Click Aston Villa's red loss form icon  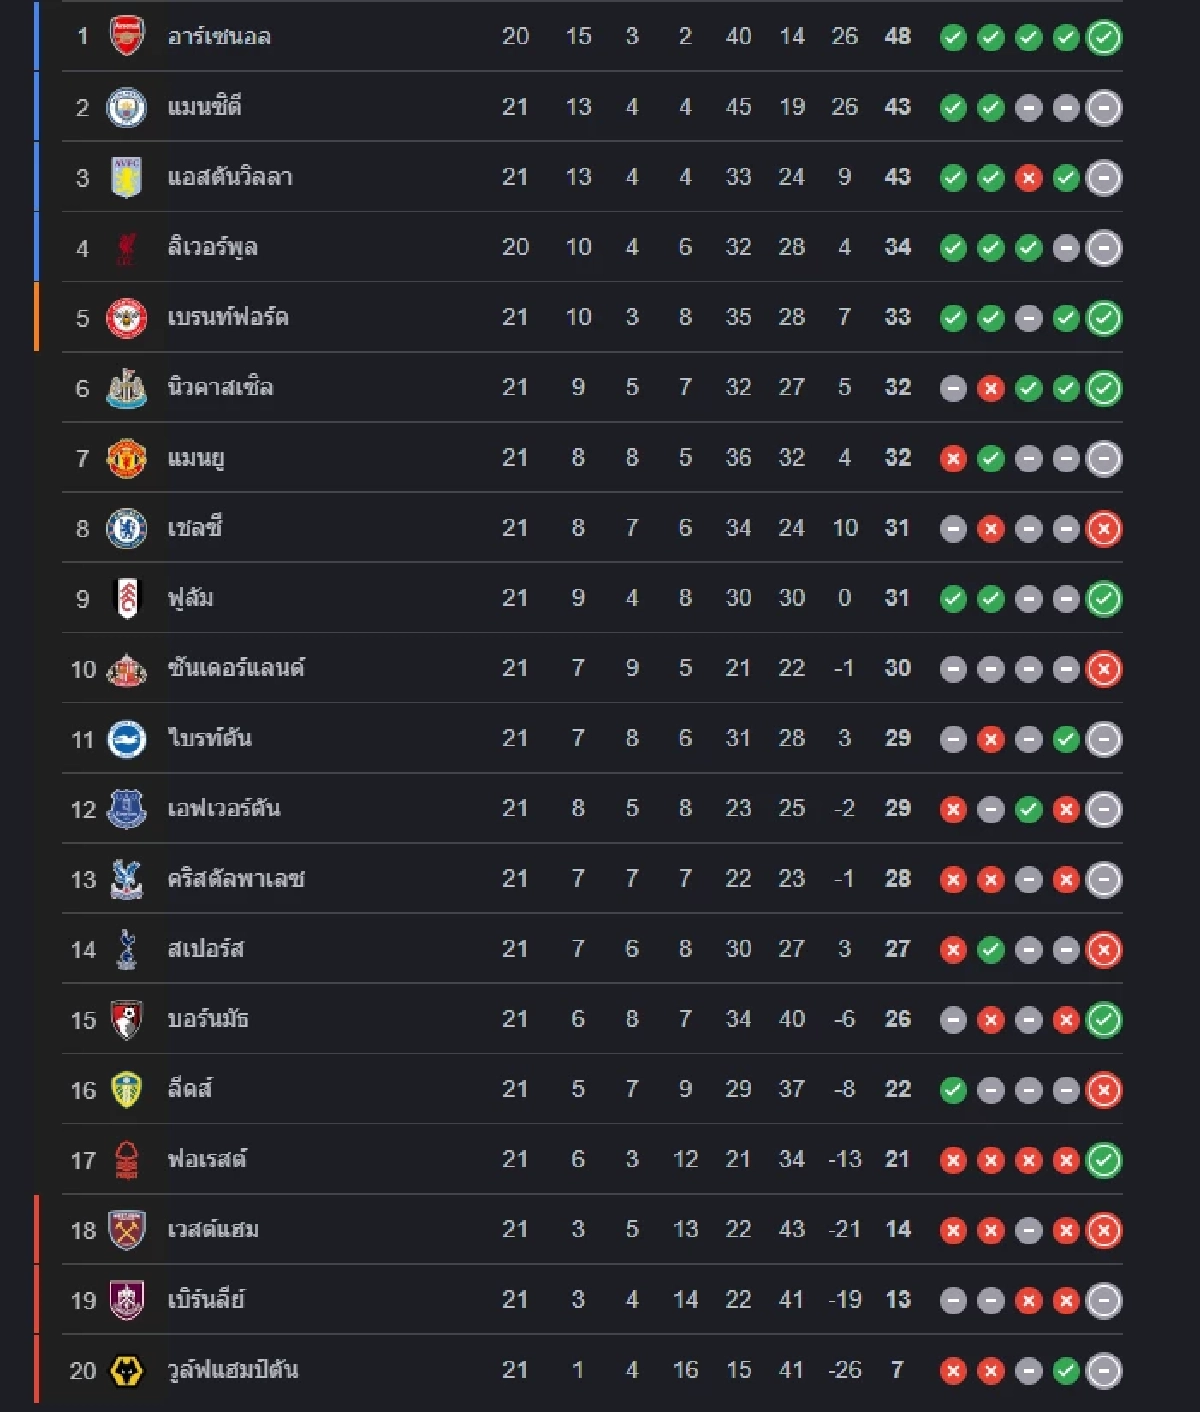pos(1028,178)
